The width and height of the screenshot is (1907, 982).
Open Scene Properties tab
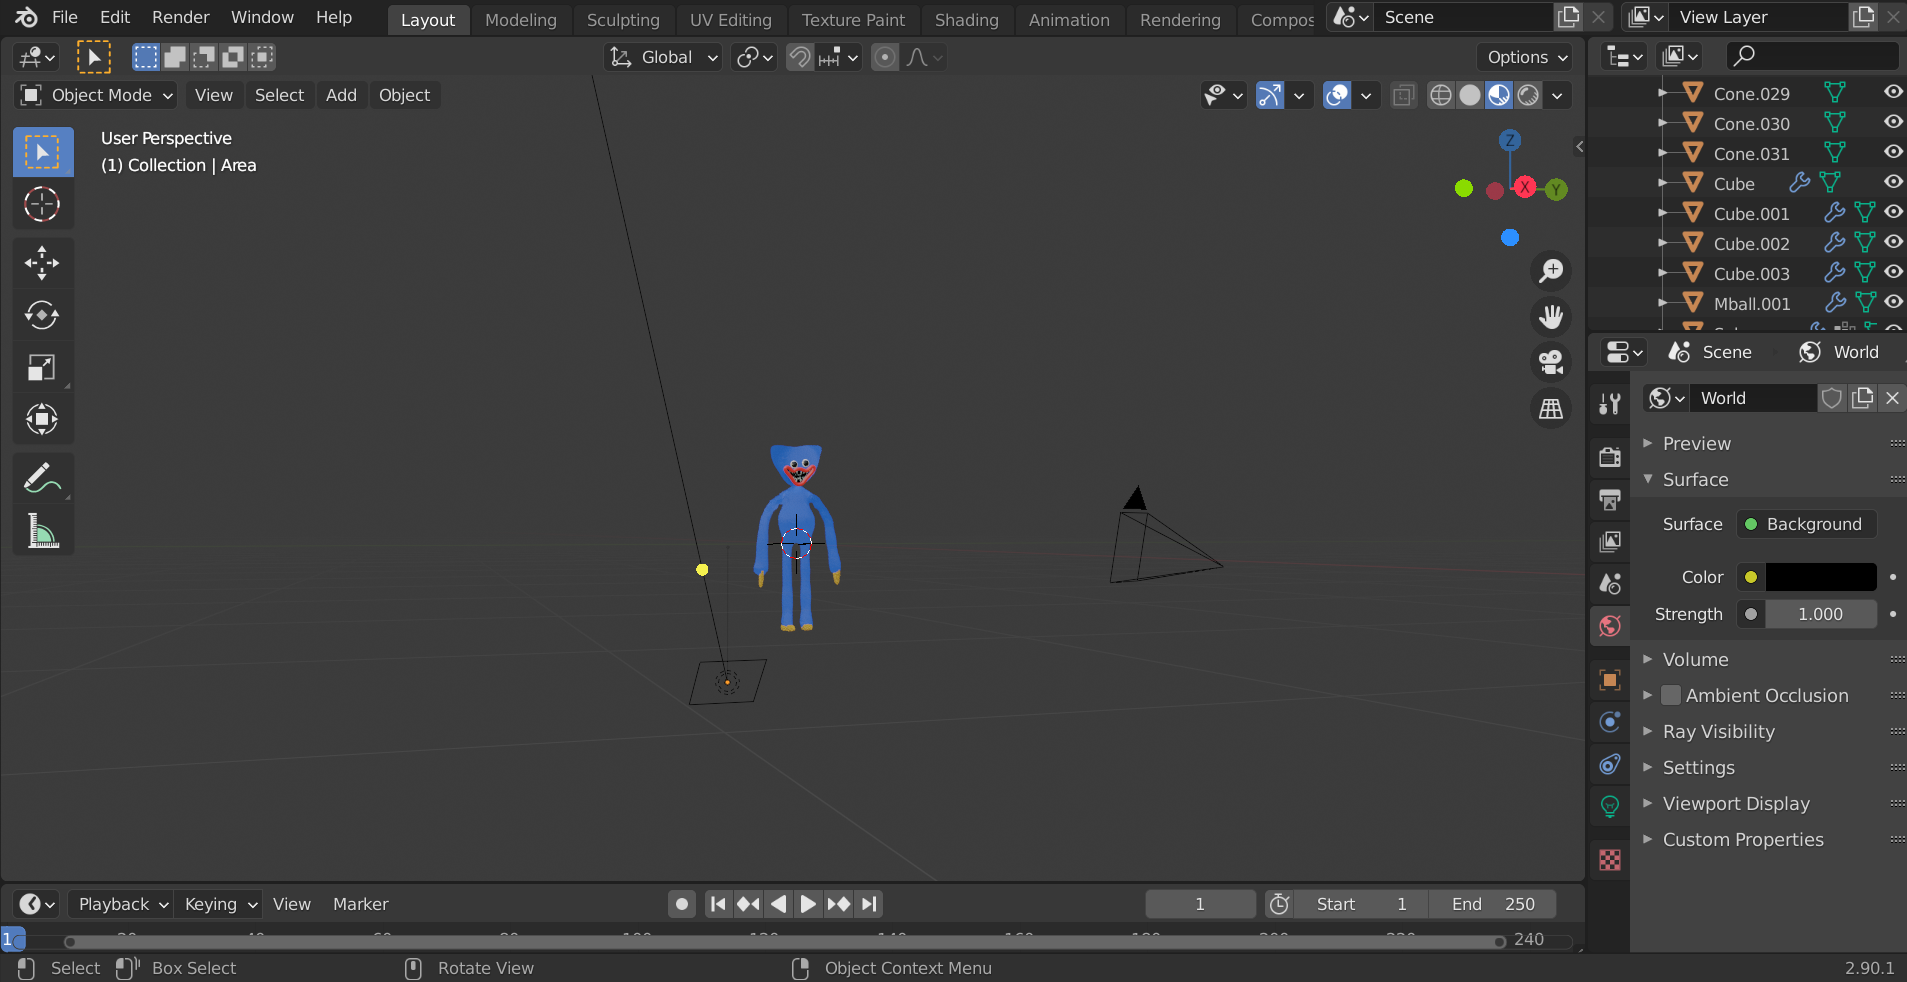(x=1609, y=583)
